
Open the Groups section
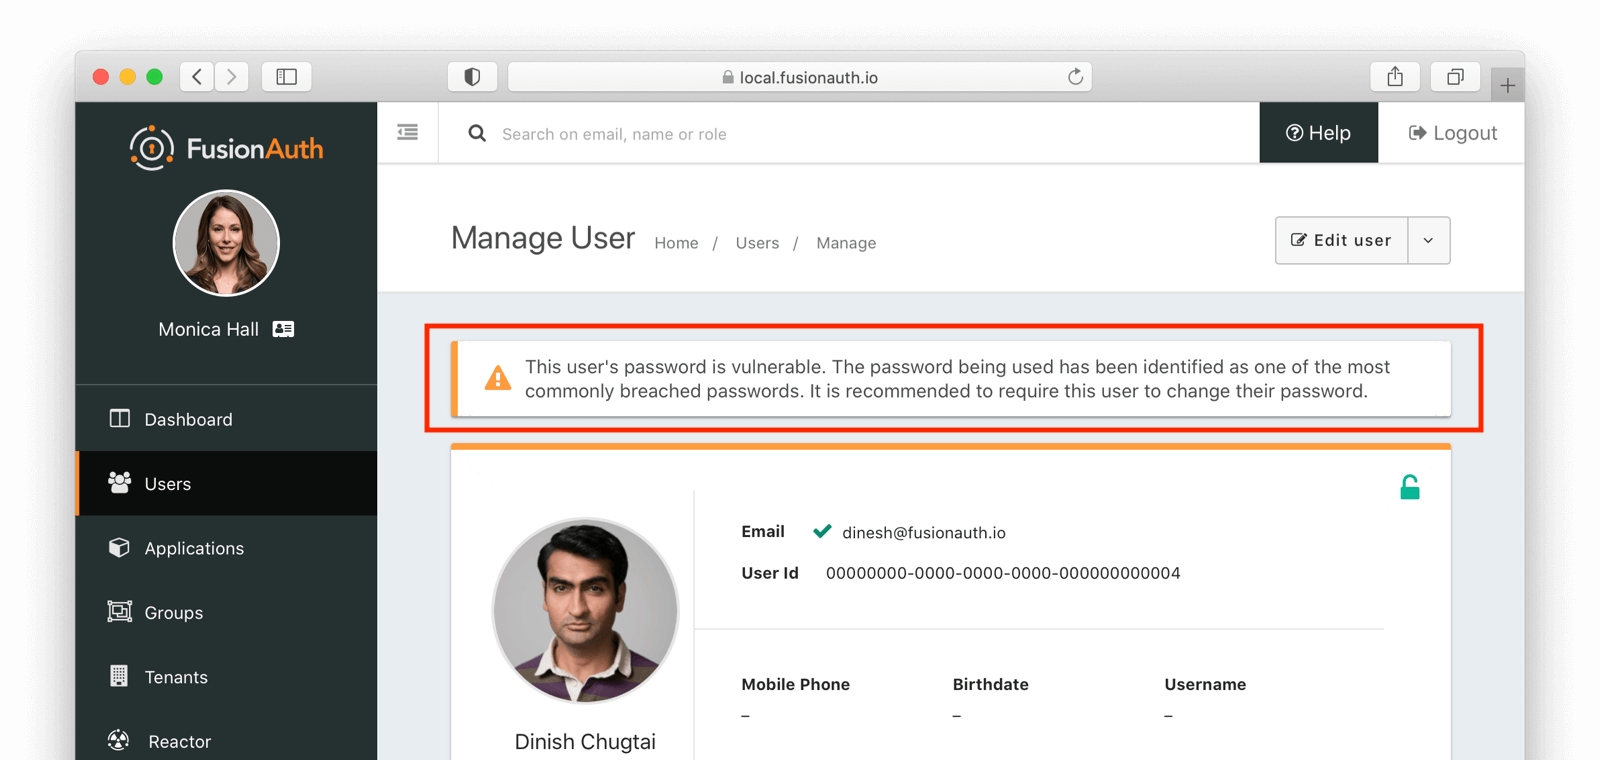(x=227, y=612)
